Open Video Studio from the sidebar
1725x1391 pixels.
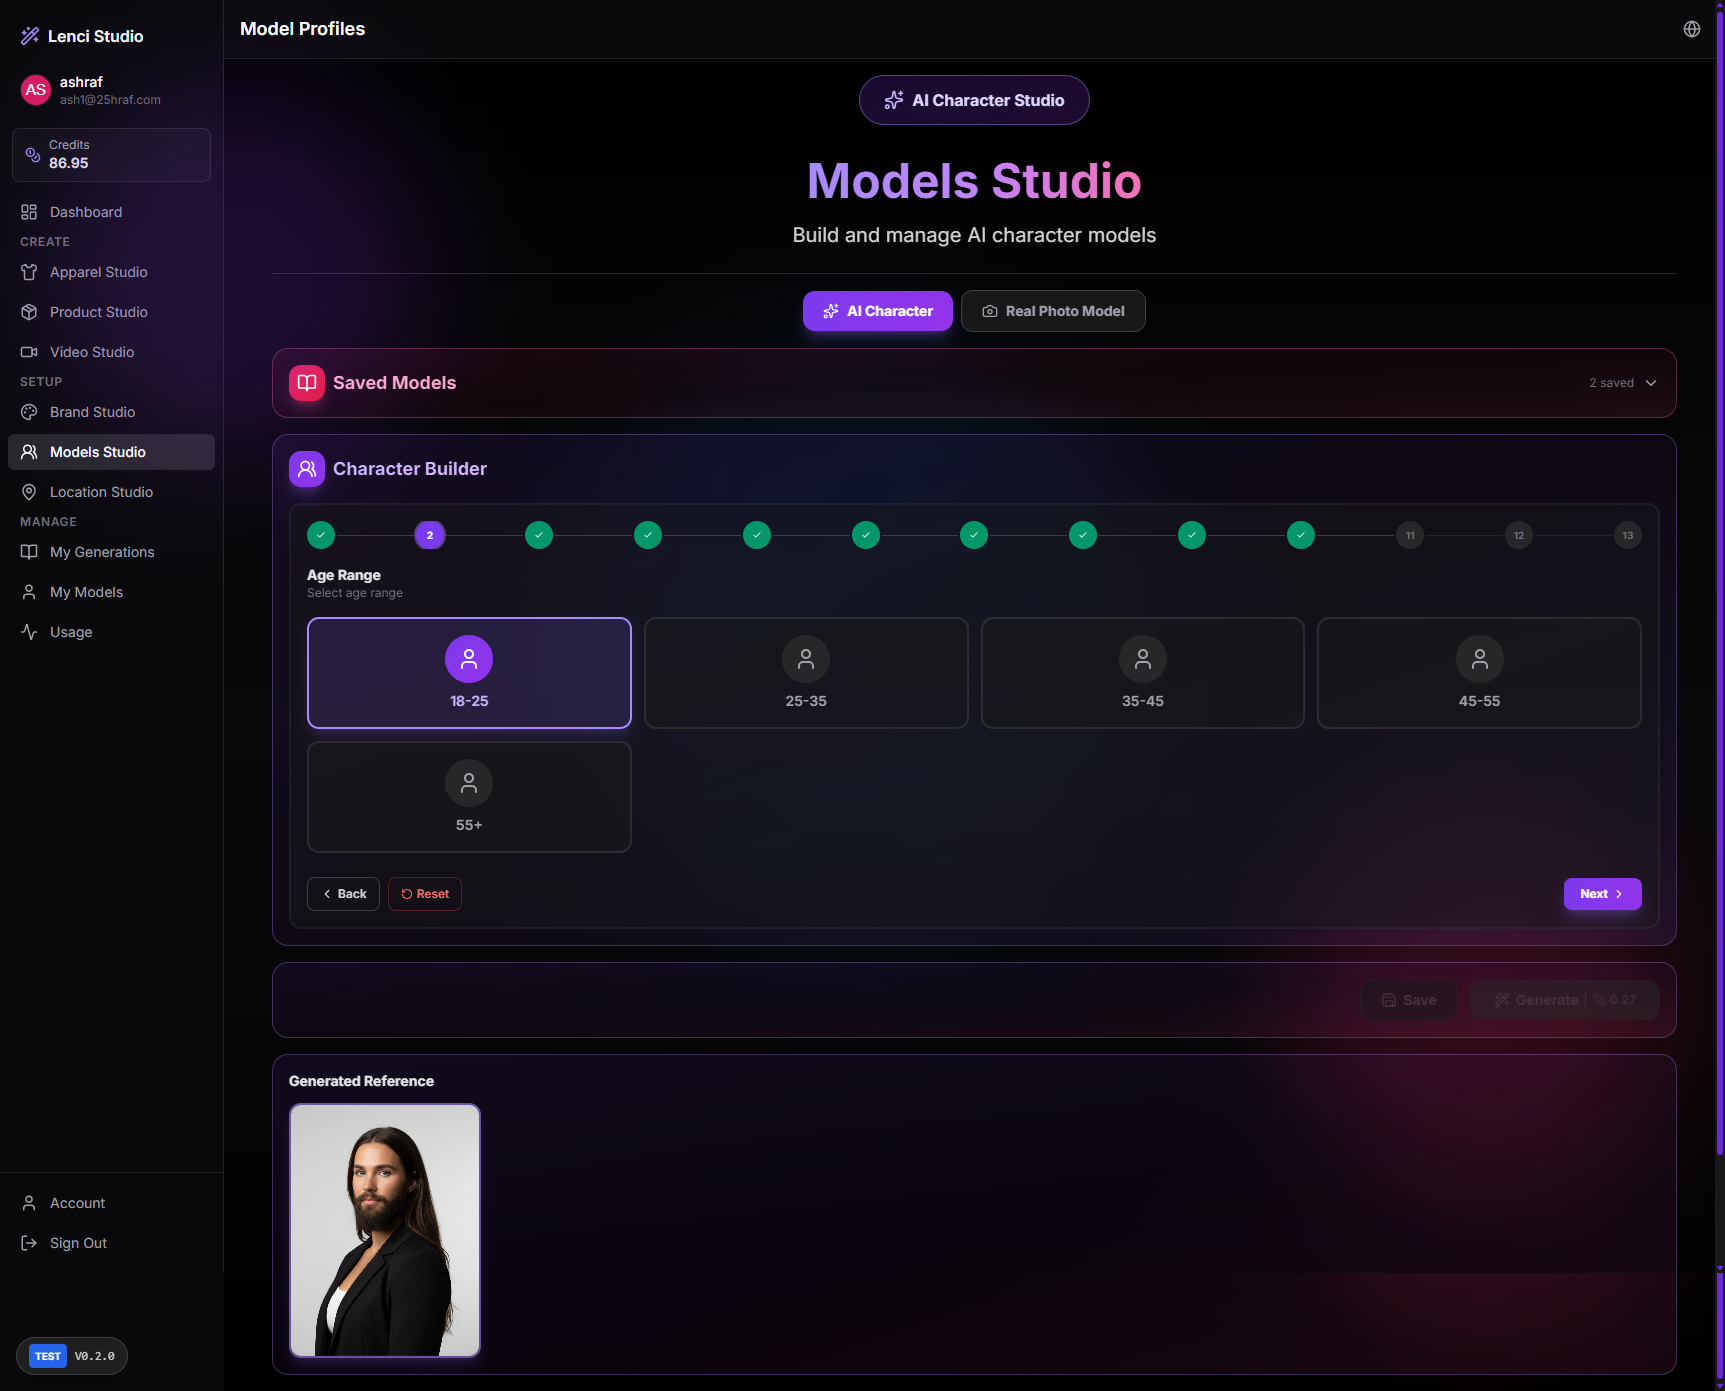tap(91, 352)
